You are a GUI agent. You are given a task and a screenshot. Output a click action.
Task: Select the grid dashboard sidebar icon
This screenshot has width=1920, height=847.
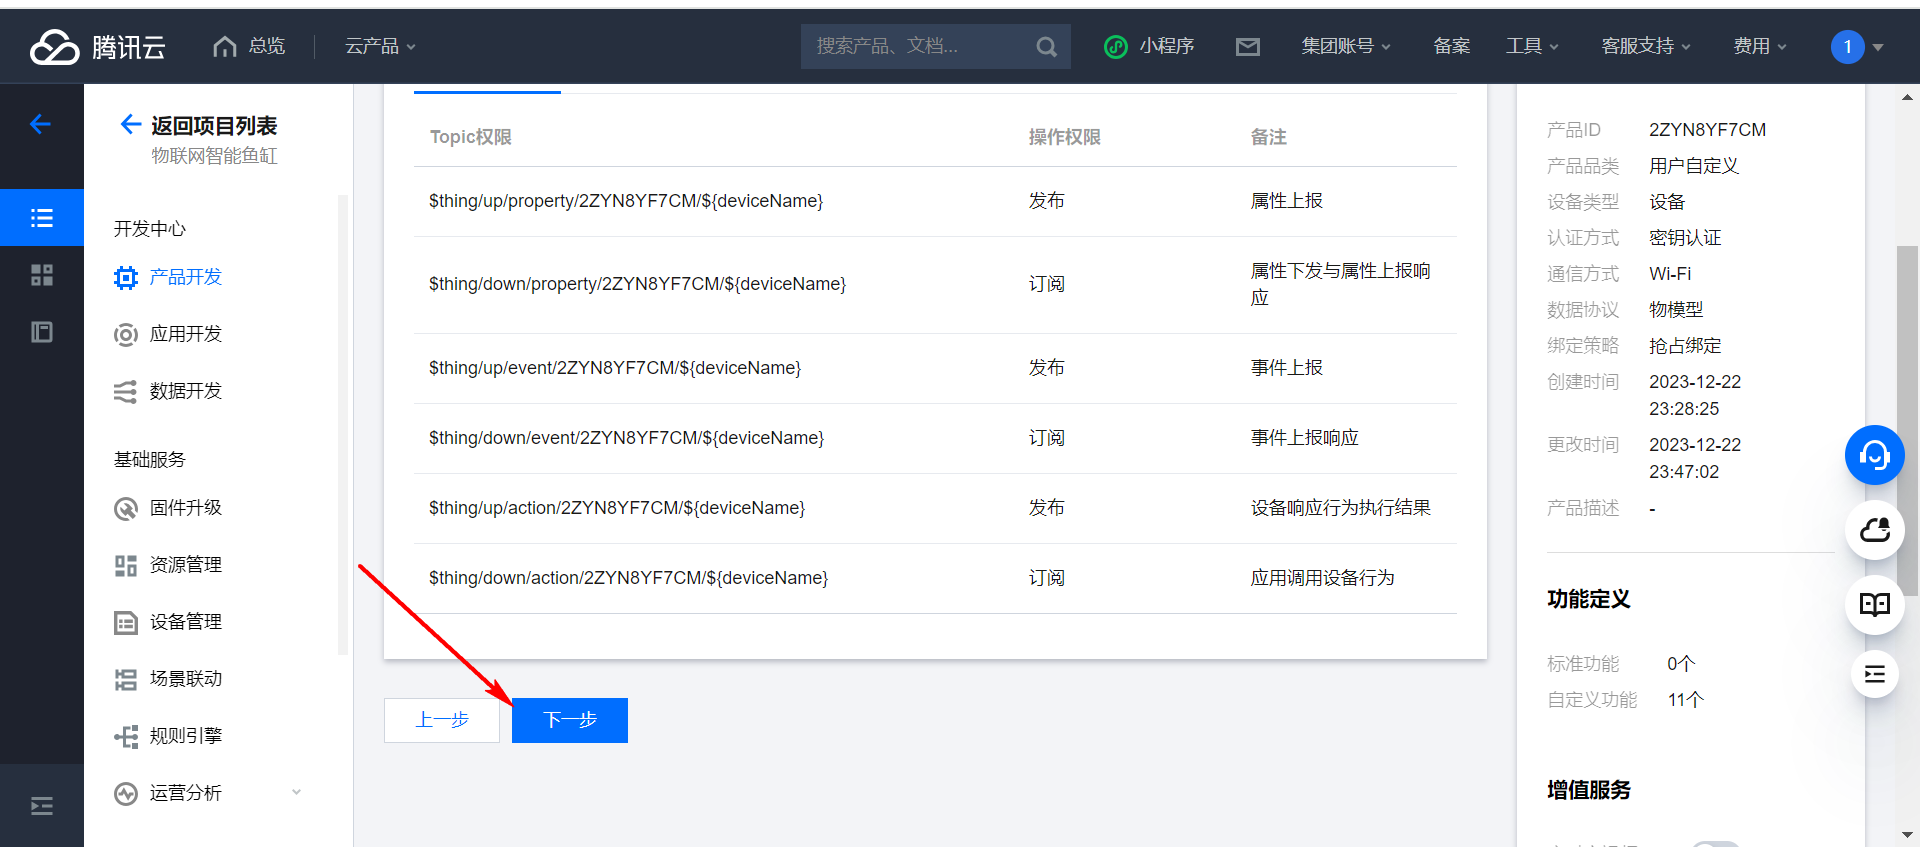point(42,275)
